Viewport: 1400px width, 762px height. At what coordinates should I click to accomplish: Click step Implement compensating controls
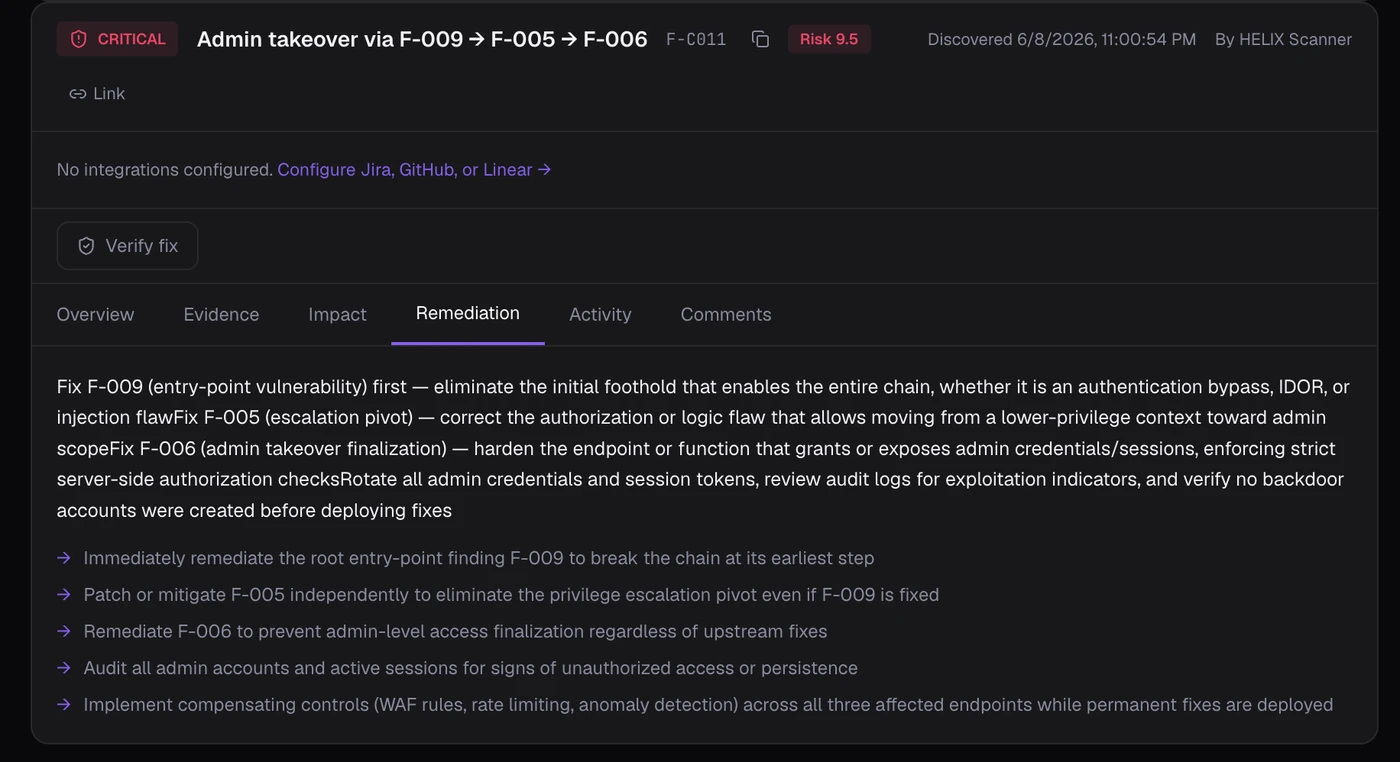[x=708, y=705]
